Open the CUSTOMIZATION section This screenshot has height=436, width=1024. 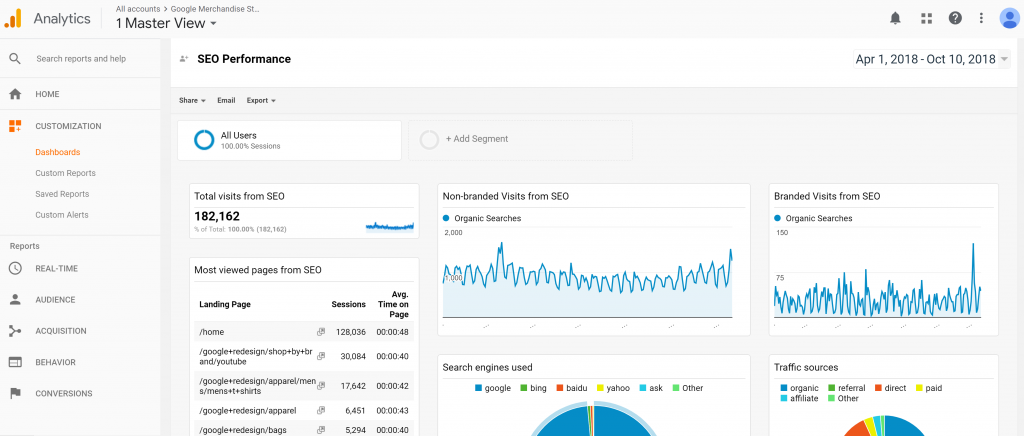[x=68, y=126]
